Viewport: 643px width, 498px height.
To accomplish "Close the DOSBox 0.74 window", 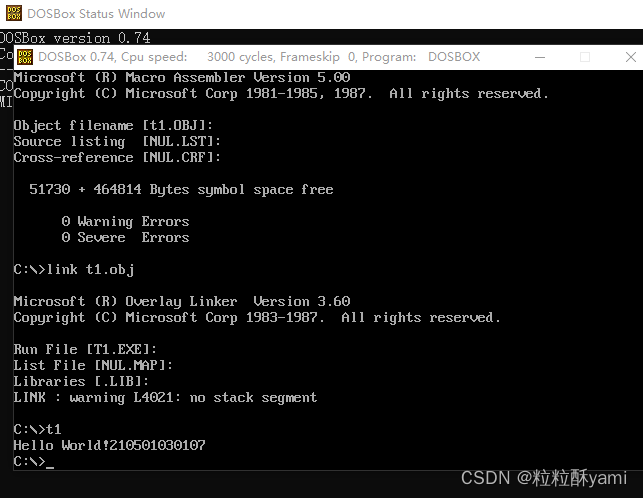I will [x=631, y=57].
